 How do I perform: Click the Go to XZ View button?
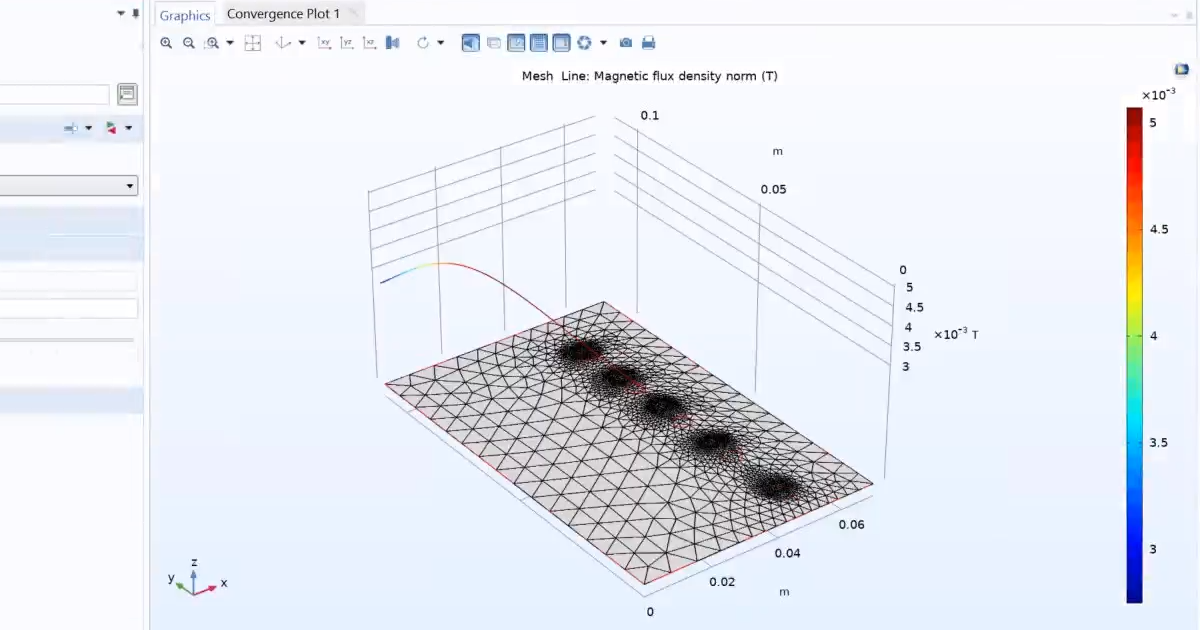point(369,42)
